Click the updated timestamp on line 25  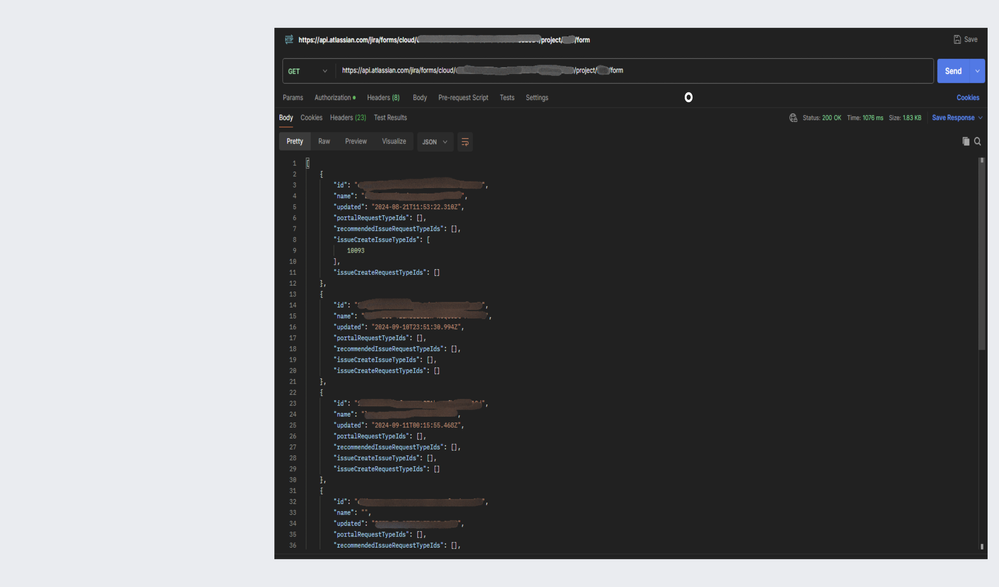[417, 425]
